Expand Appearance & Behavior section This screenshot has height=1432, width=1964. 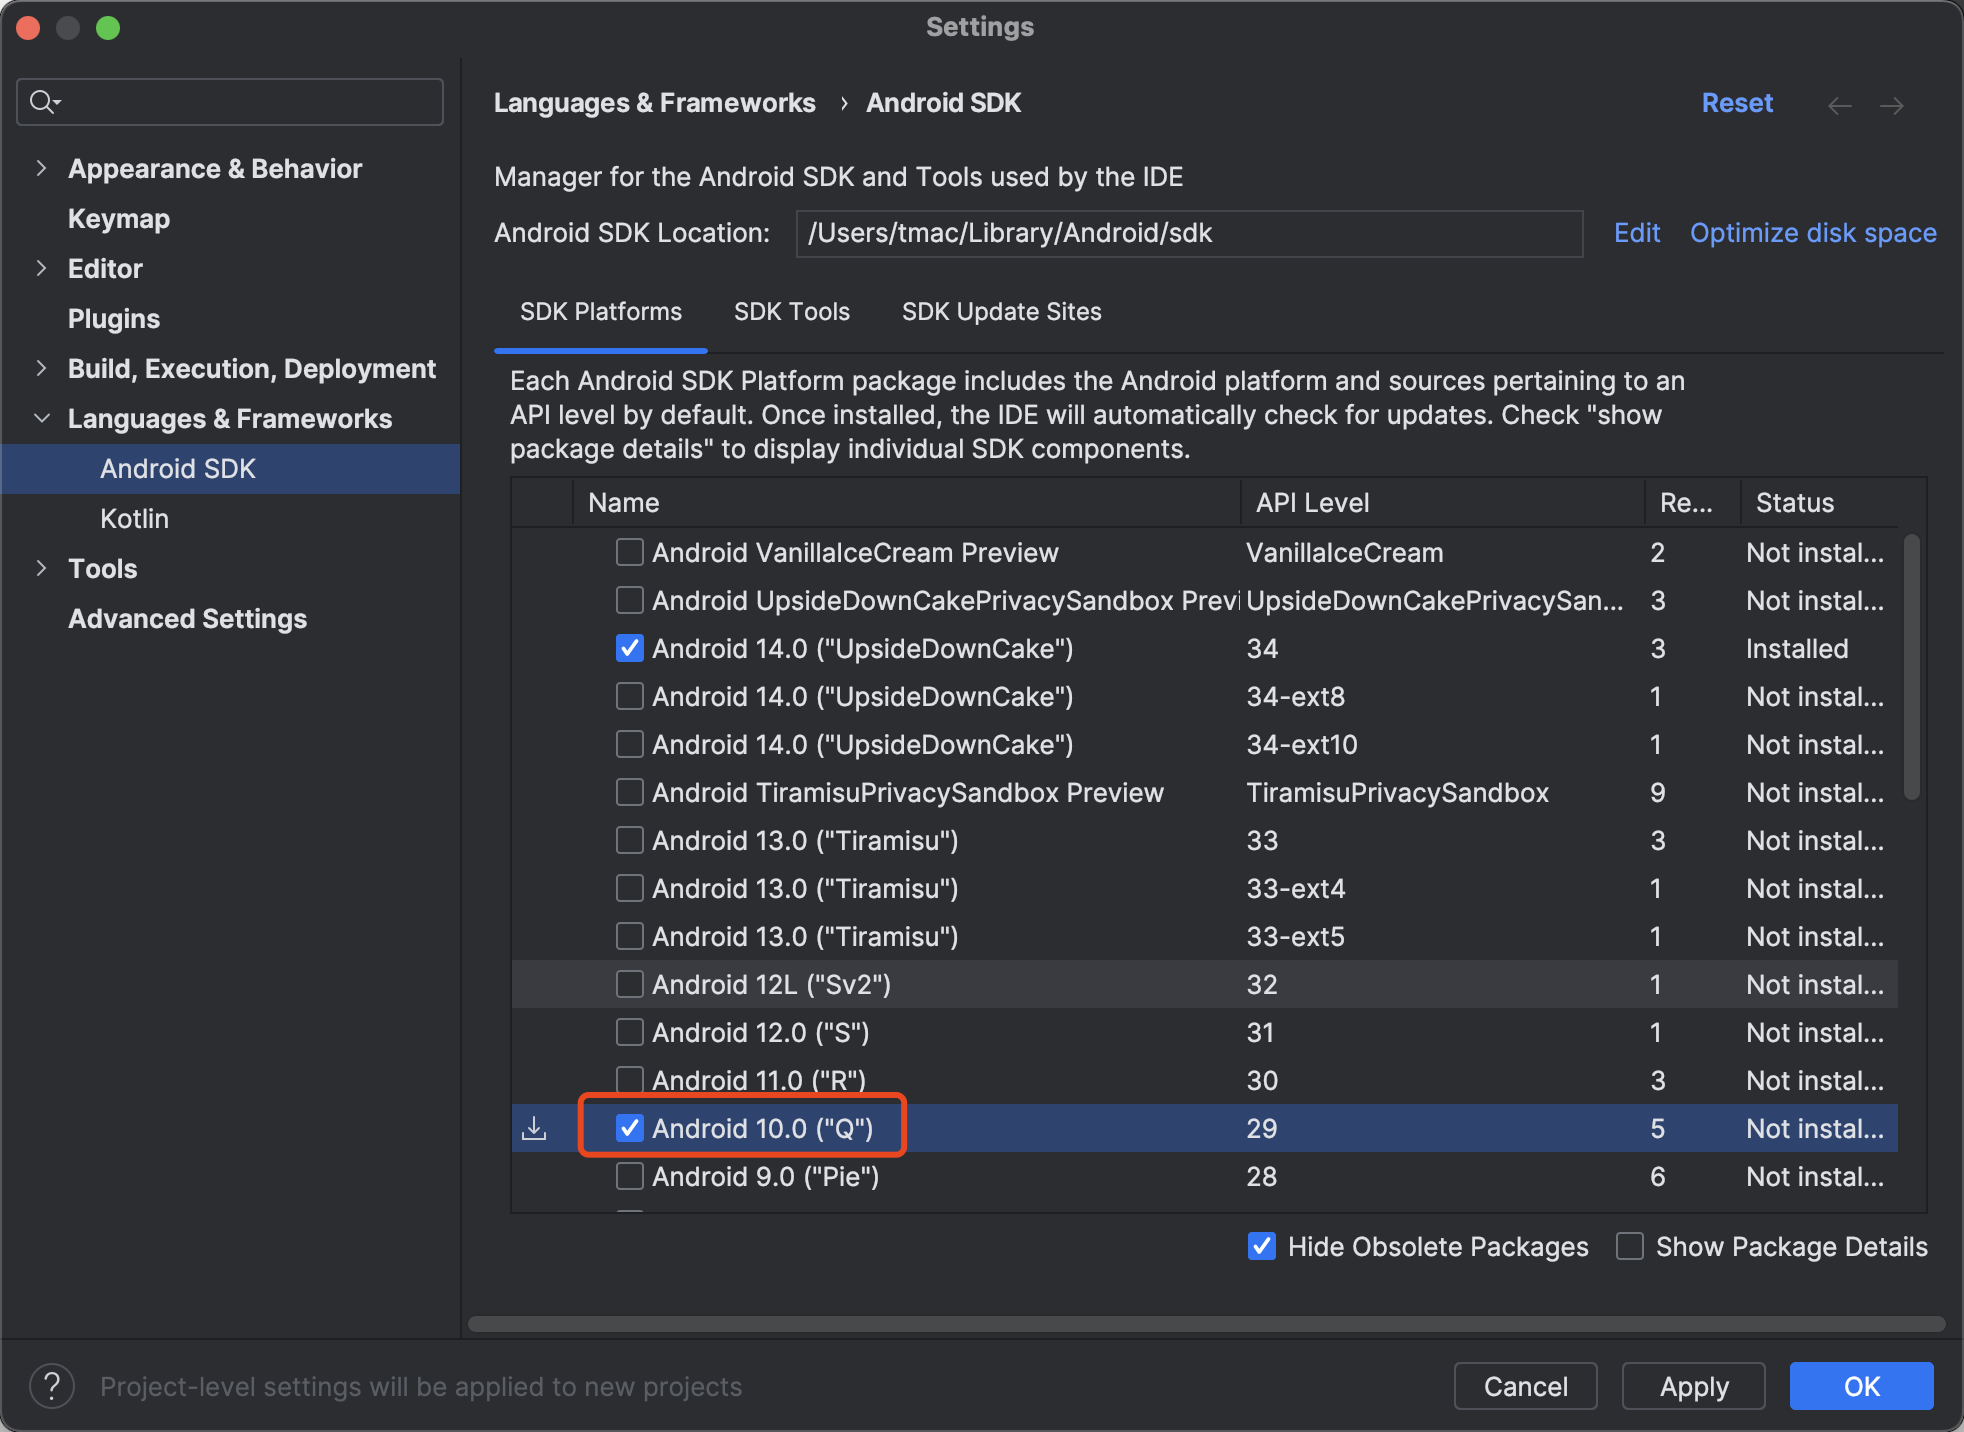tap(41, 168)
